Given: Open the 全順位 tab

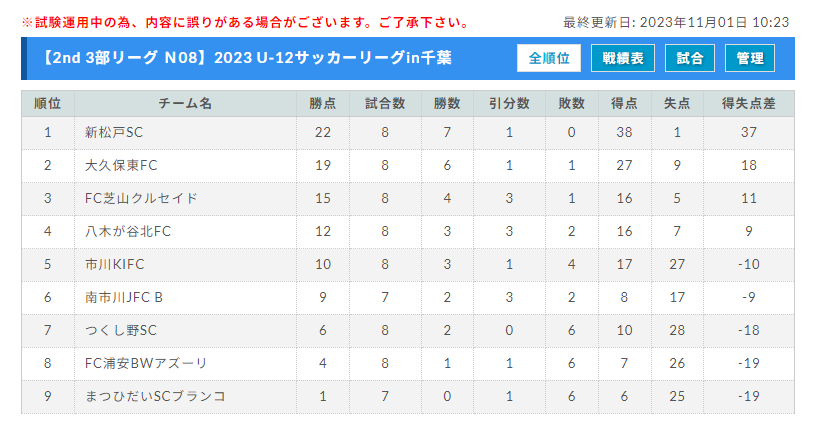Looking at the screenshot, I should tap(549, 58).
